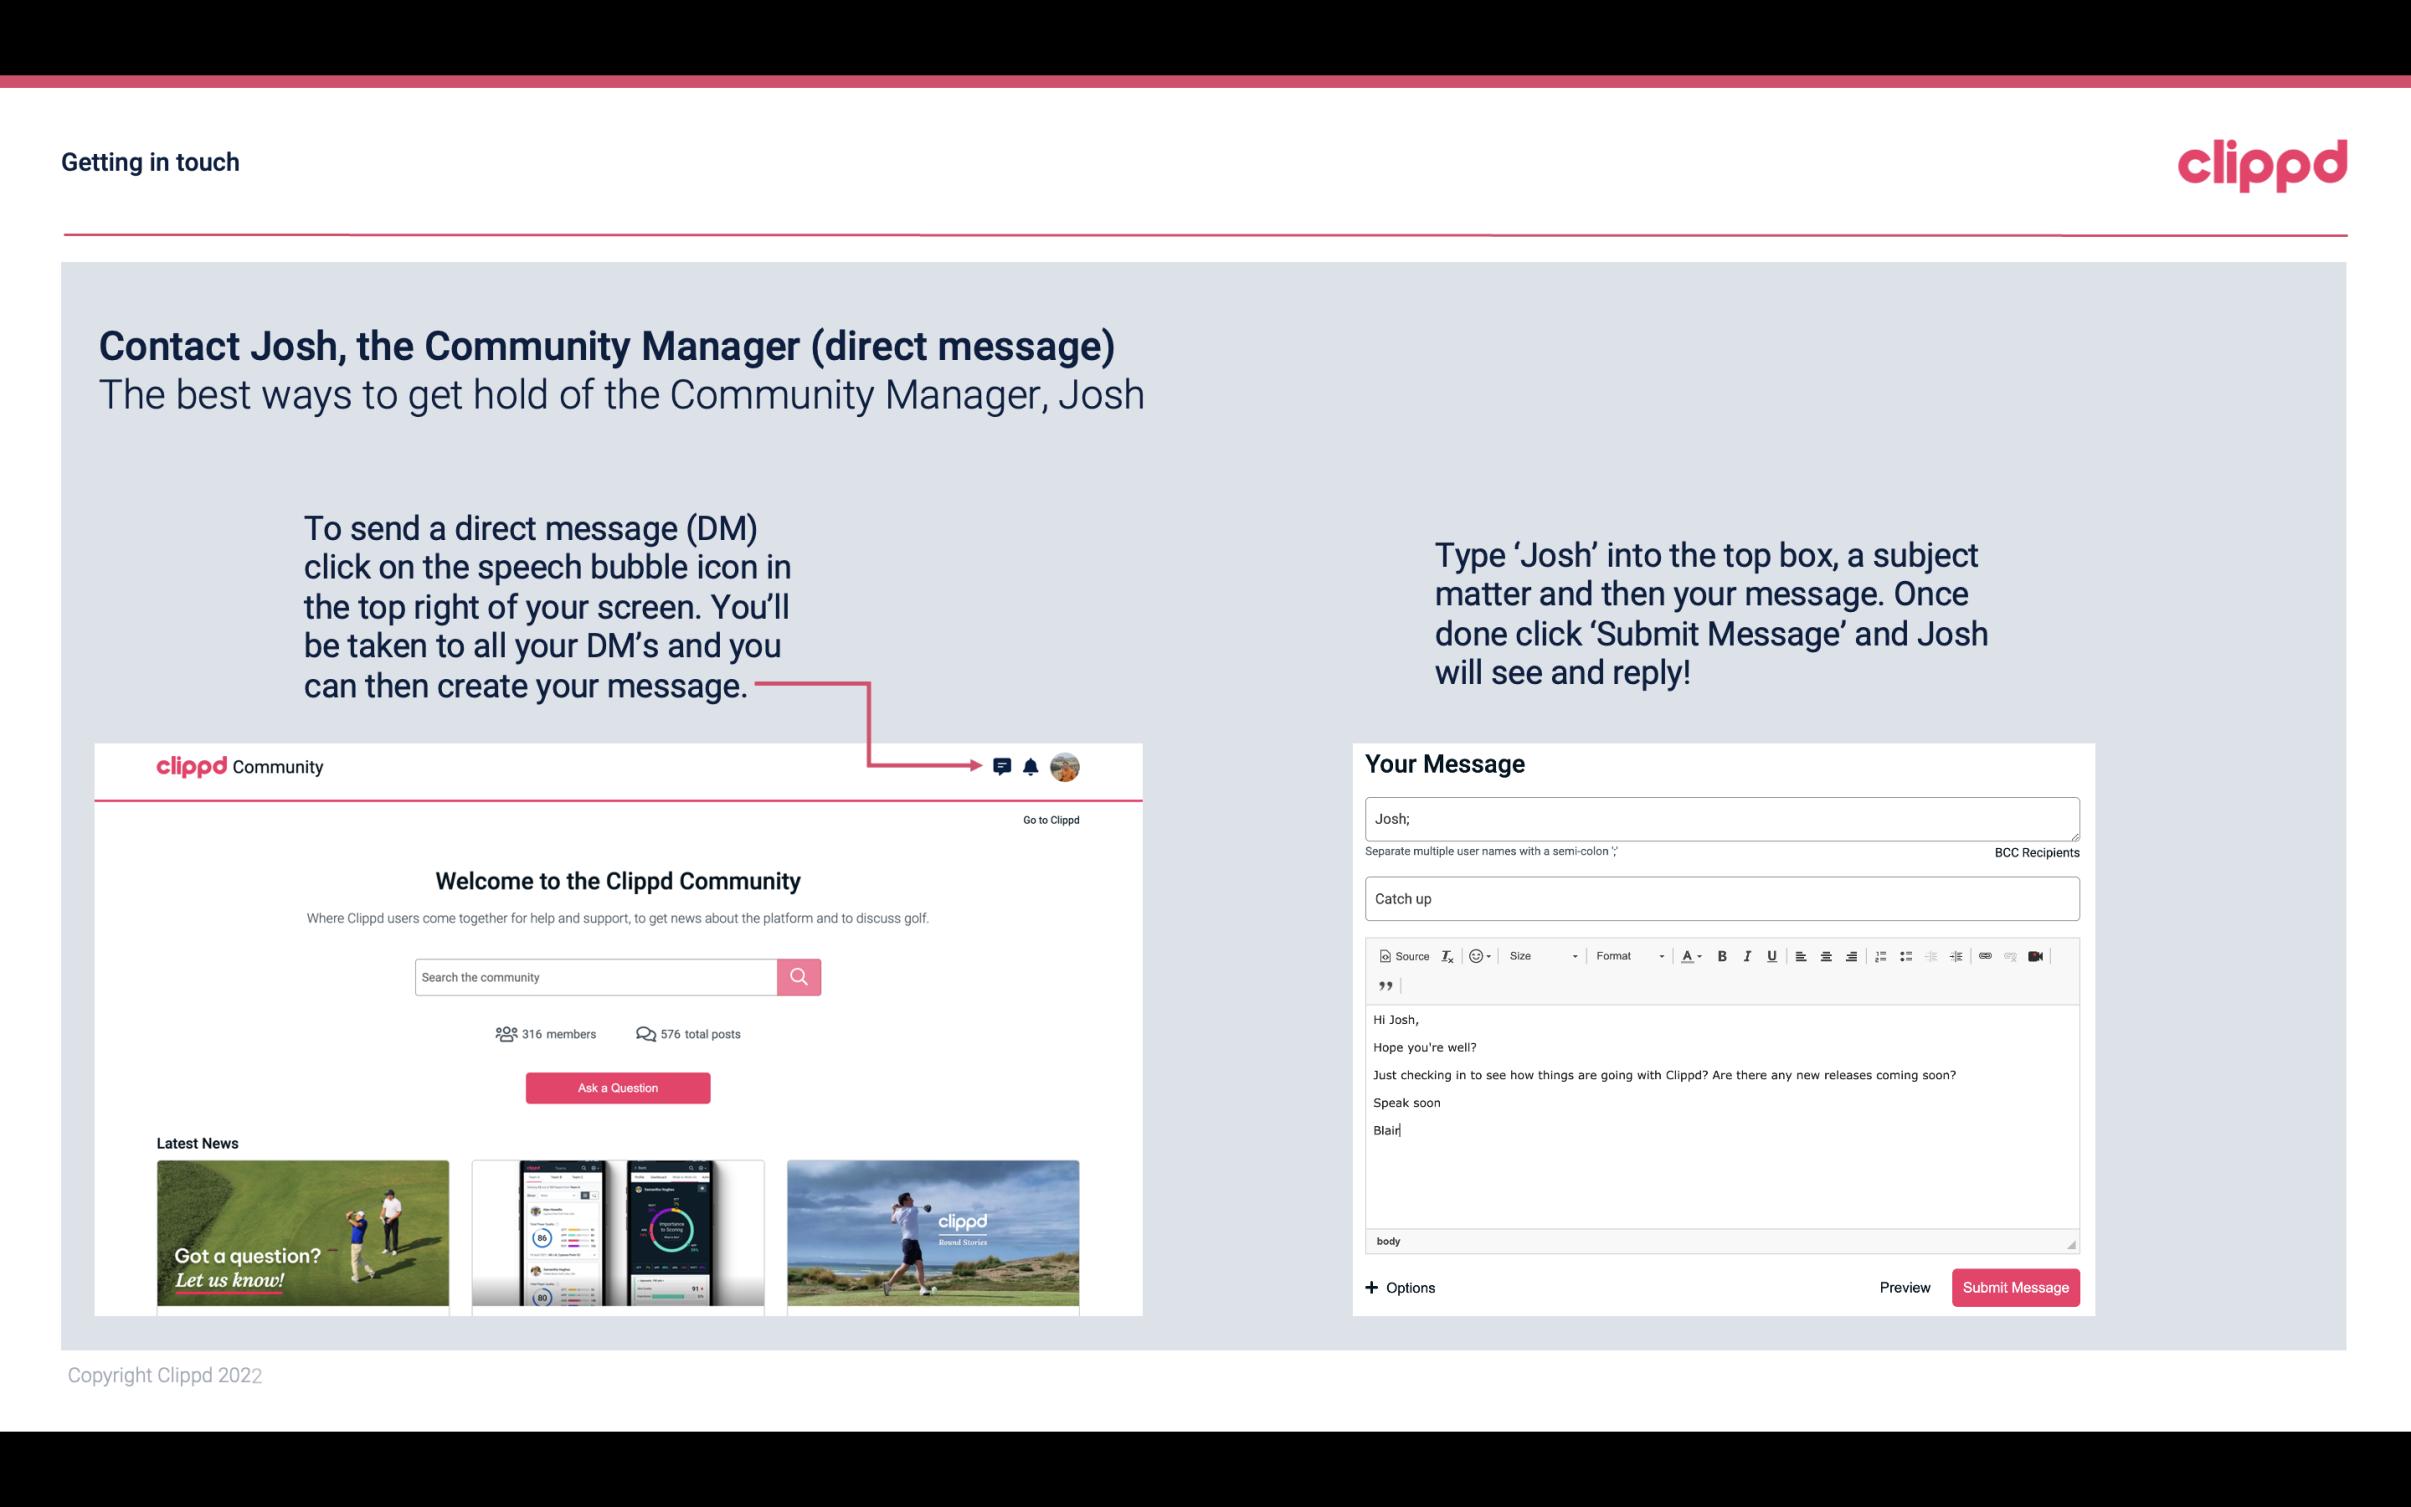
Task: Click the Preview message button
Action: pos(1904,1287)
